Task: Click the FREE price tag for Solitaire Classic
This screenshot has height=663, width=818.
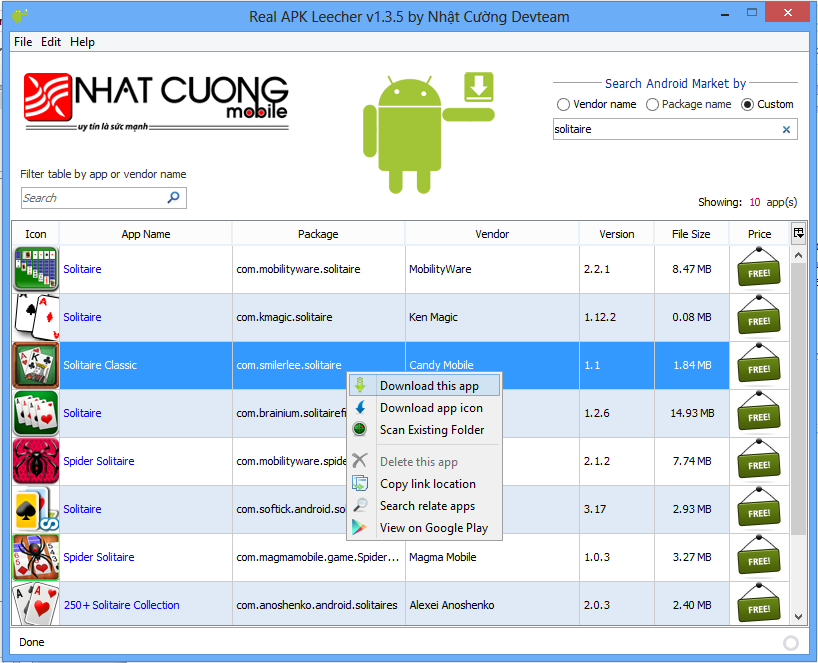Action: pyautogui.click(x=759, y=364)
